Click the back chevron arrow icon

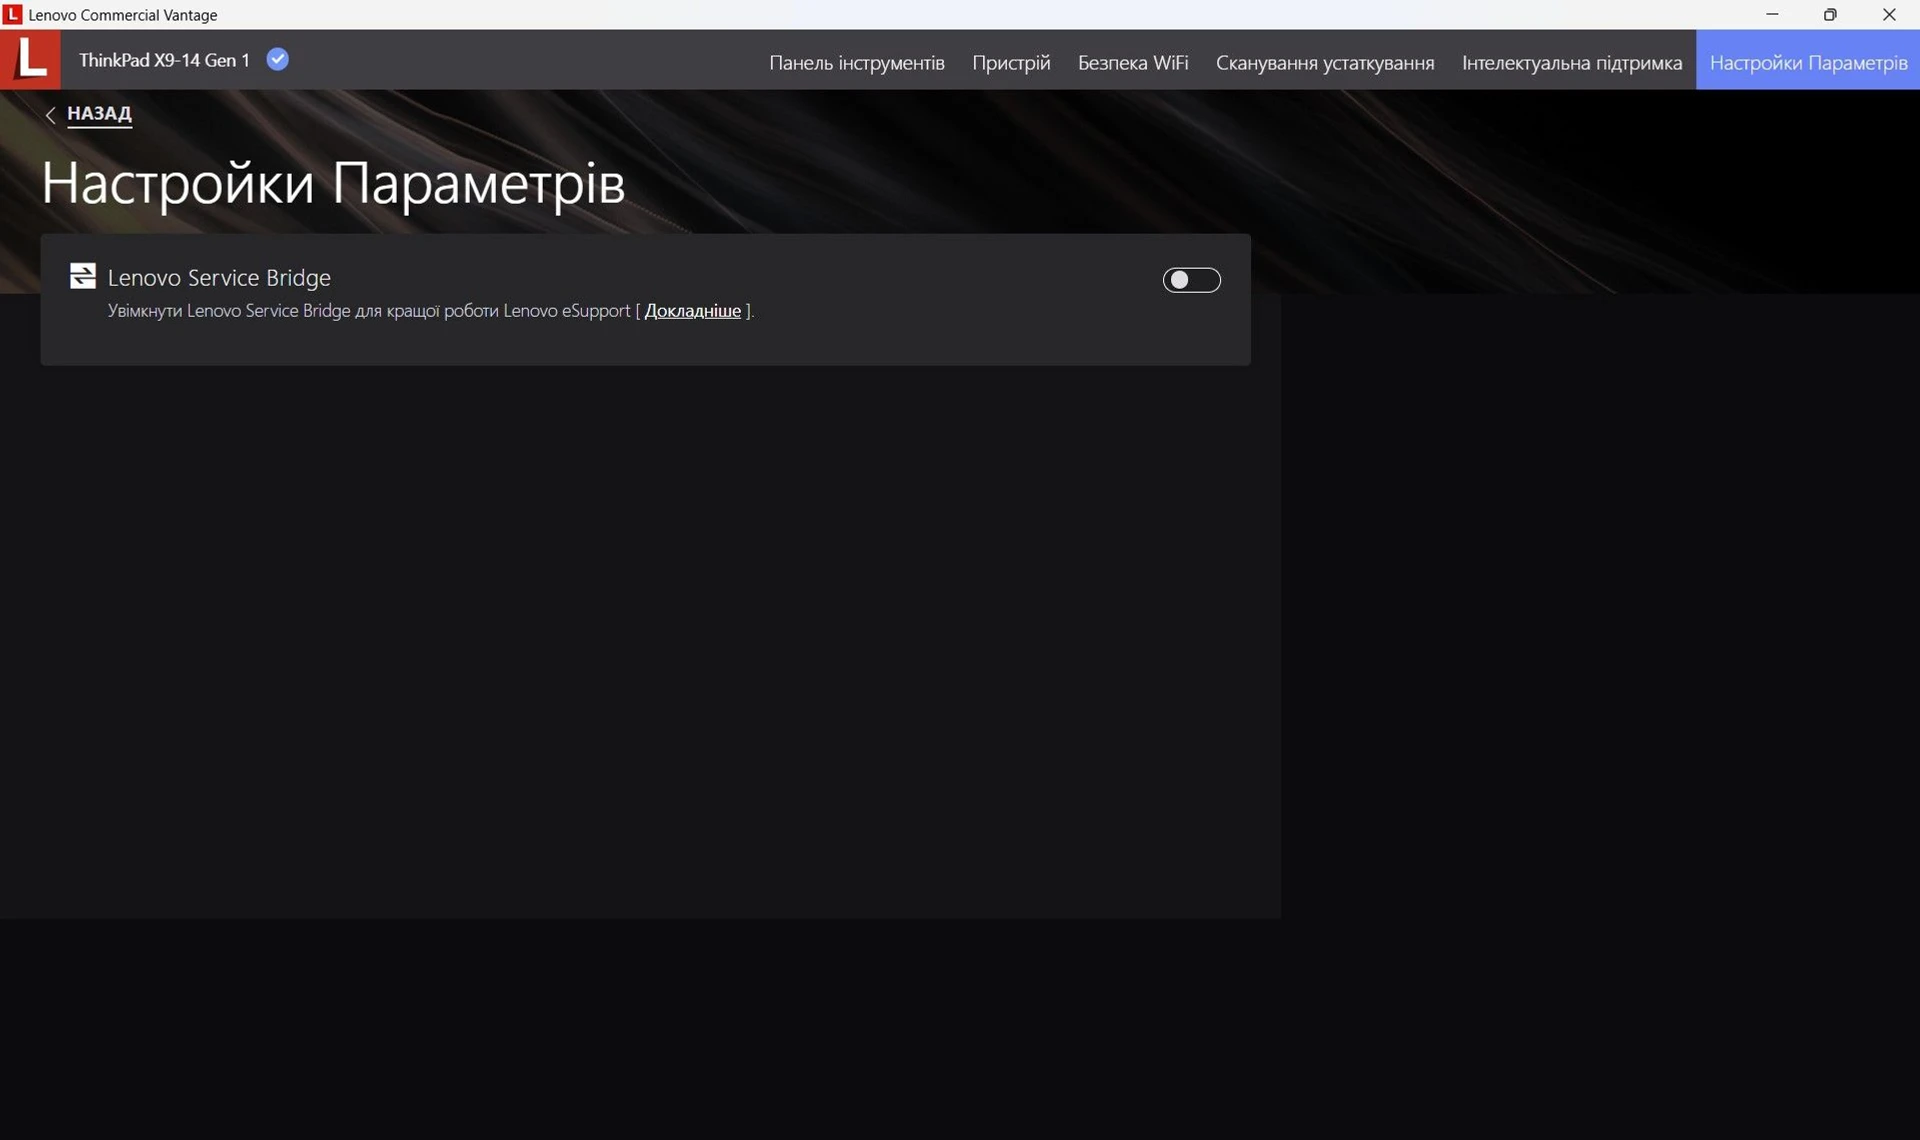tap(50, 115)
